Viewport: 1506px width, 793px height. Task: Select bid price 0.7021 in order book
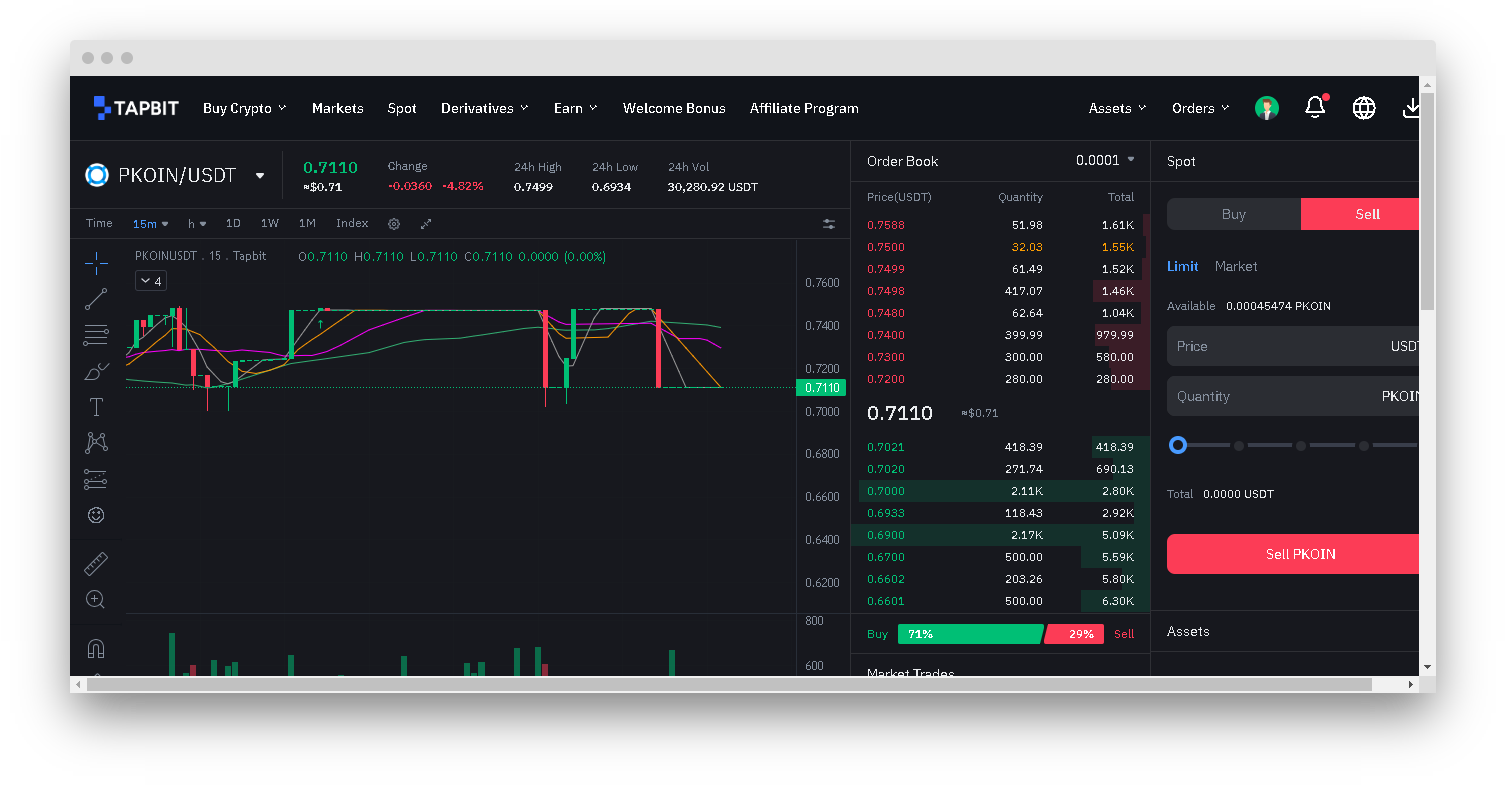(886, 447)
